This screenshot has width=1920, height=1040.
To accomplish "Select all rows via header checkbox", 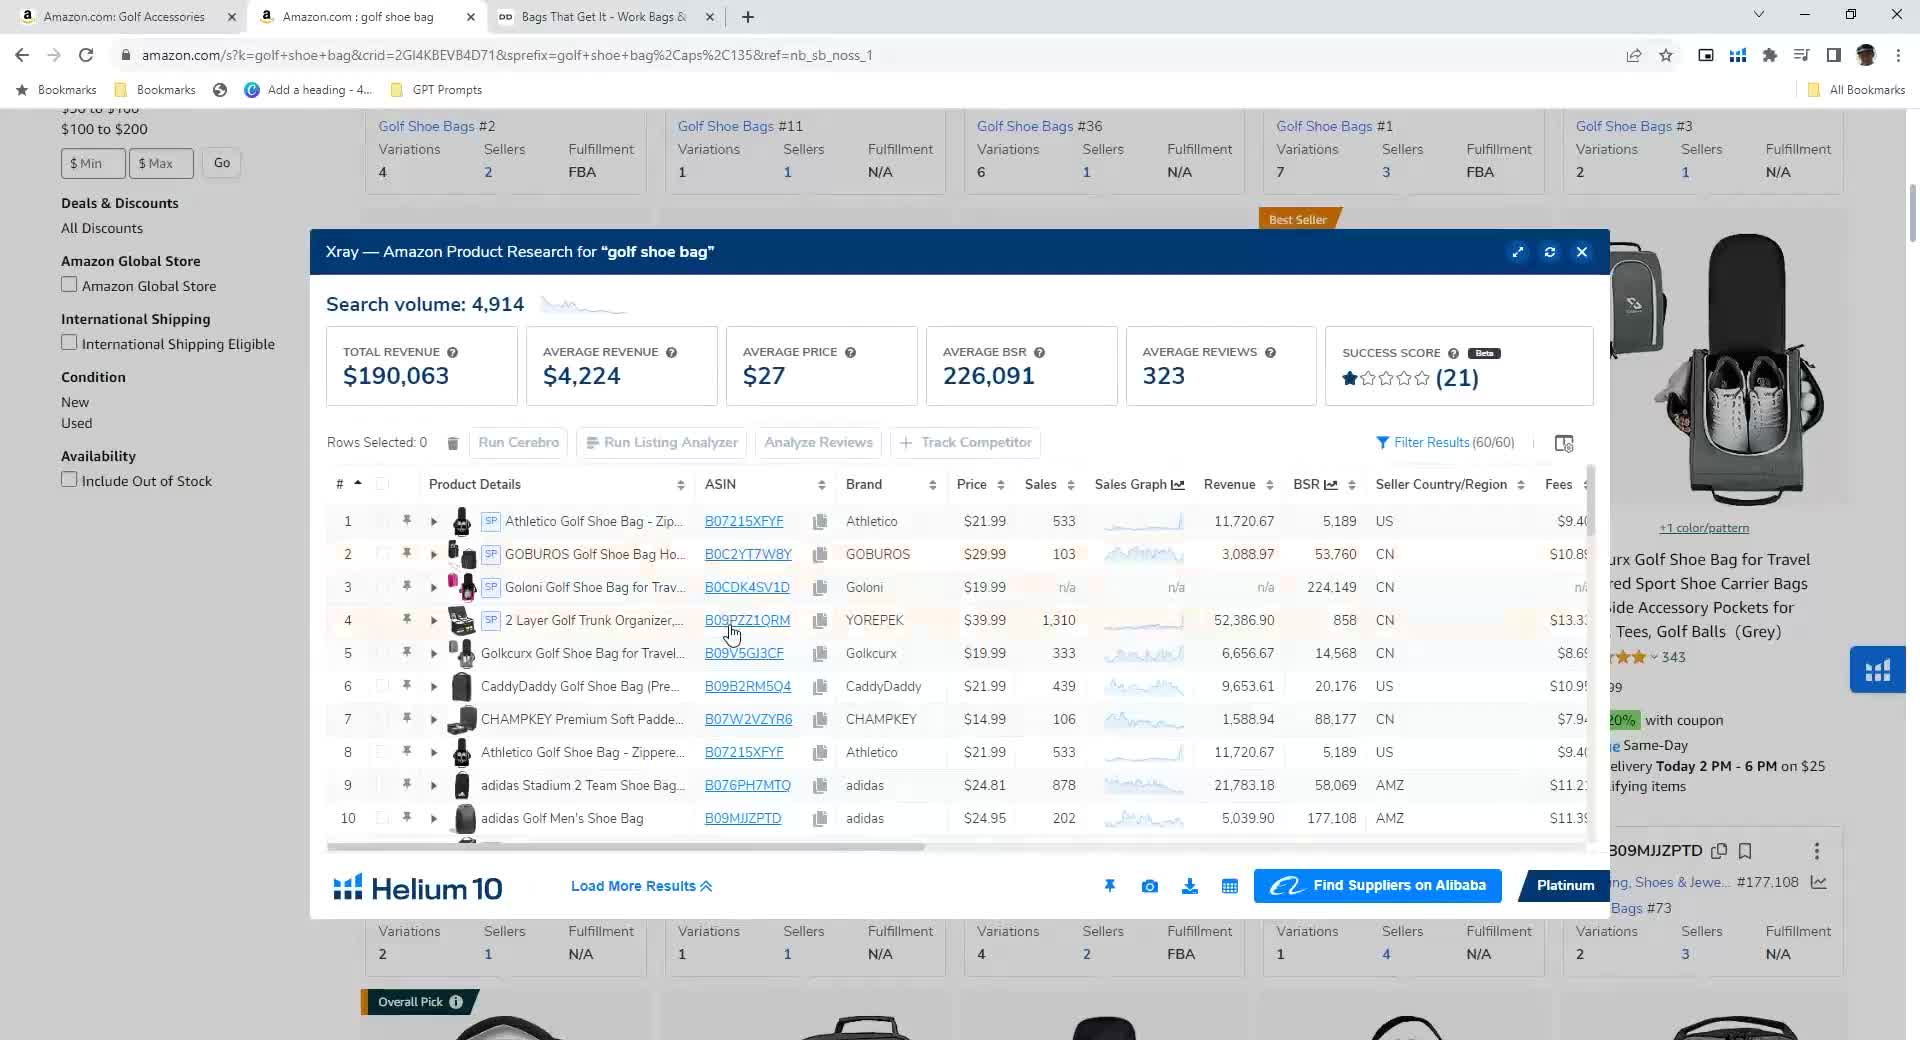I will click(382, 485).
